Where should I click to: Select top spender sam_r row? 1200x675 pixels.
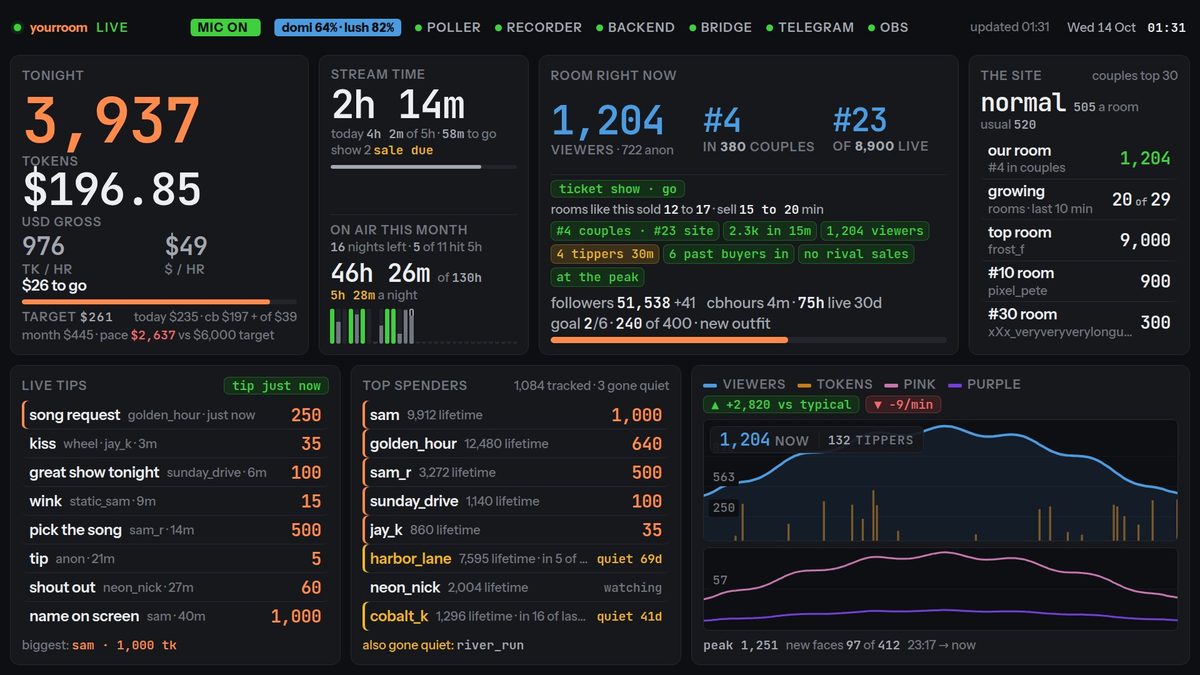515,472
